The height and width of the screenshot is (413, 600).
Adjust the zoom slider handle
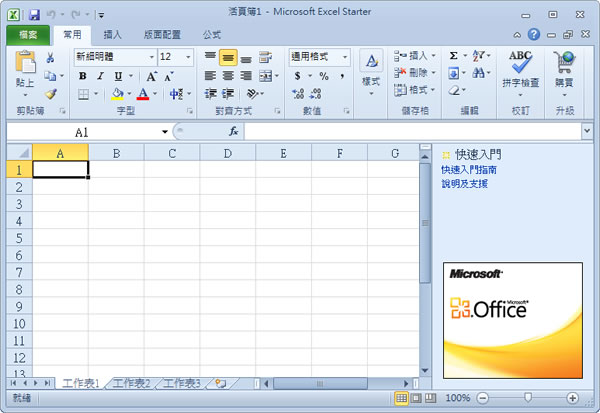point(528,398)
